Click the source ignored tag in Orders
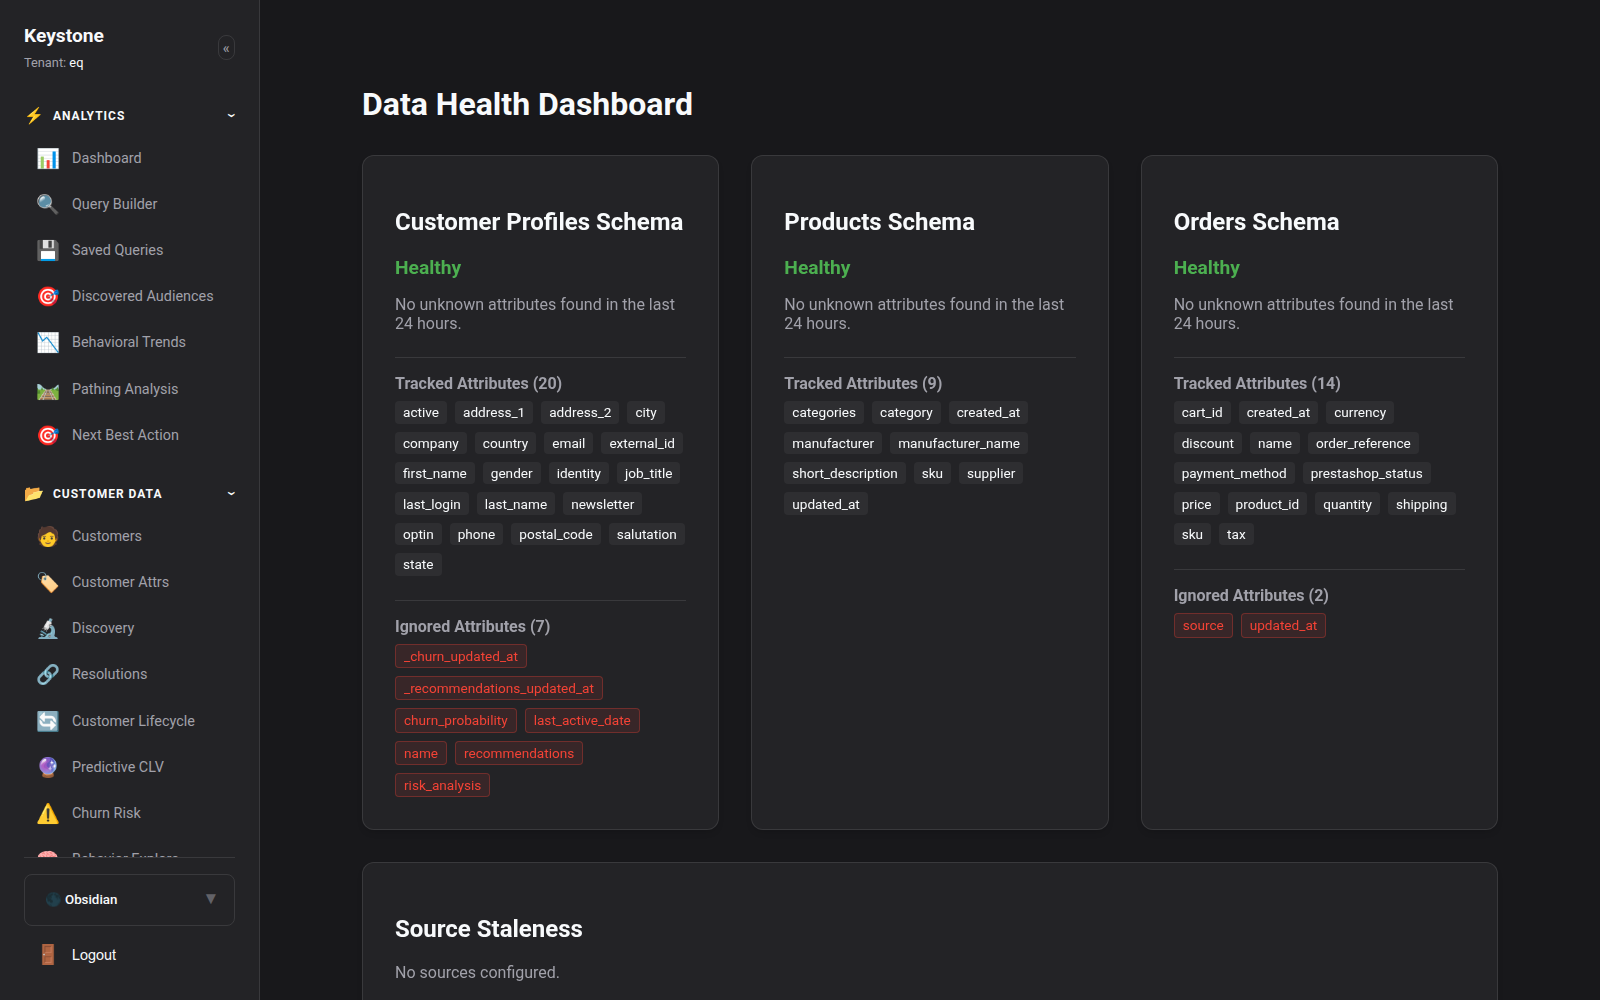Viewport: 1600px width, 1000px height. [x=1203, y=625]
